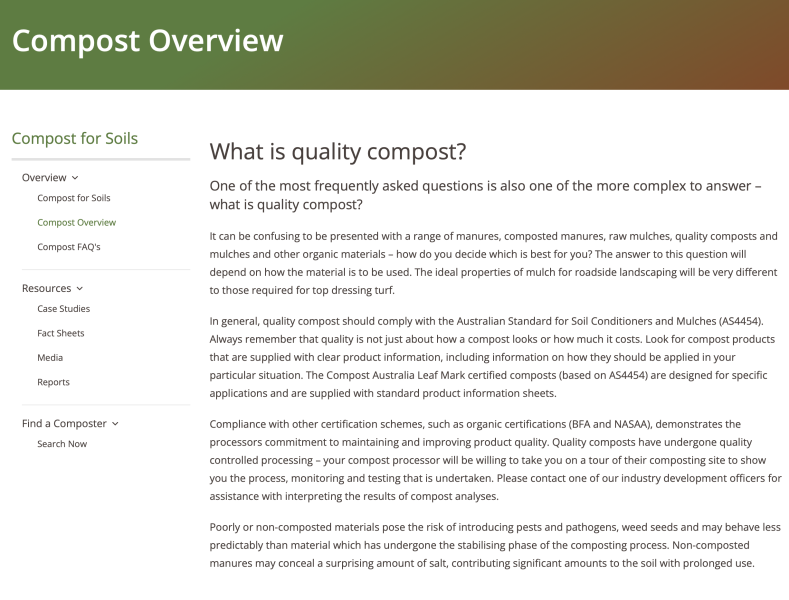Screen dimensions: 789x600
Task: Select the Overview menu heading
Action: point(44,178)
